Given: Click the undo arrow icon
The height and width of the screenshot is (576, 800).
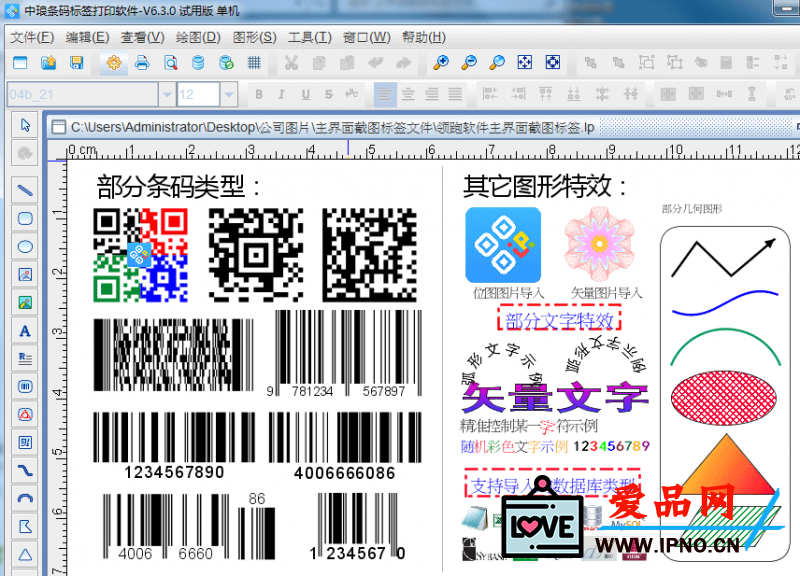Looking at the screenshot, I should pyautogui.click(x=376, y=63).
